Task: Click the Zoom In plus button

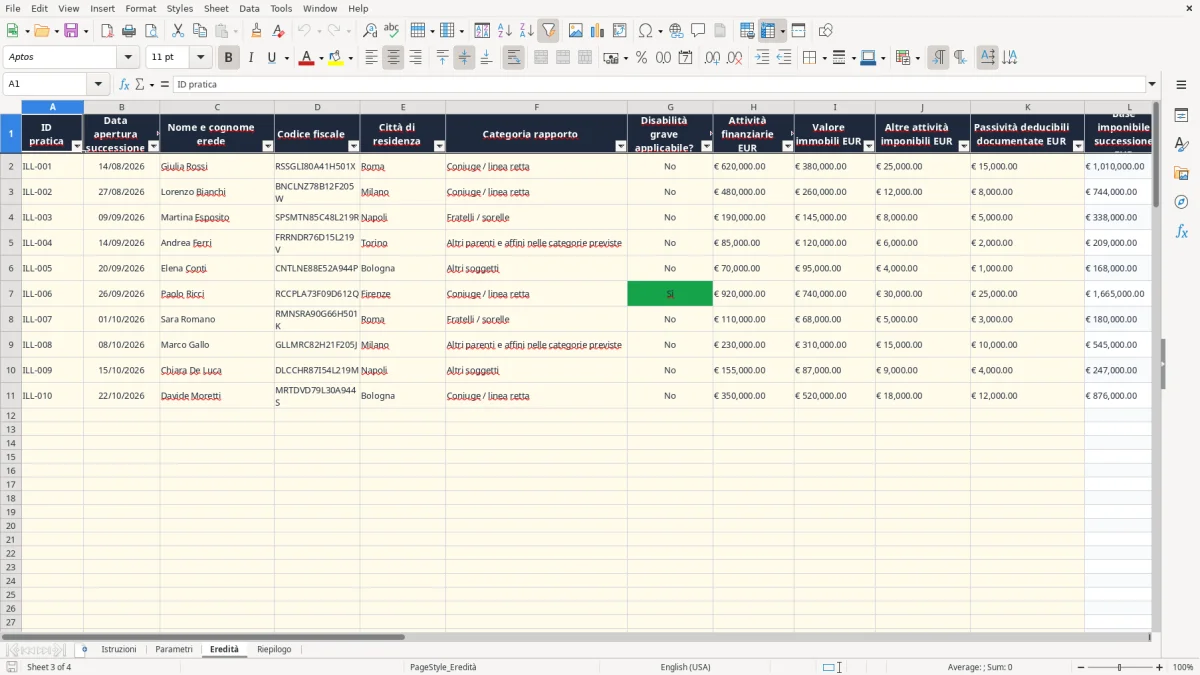Action: click(1160, 667)
